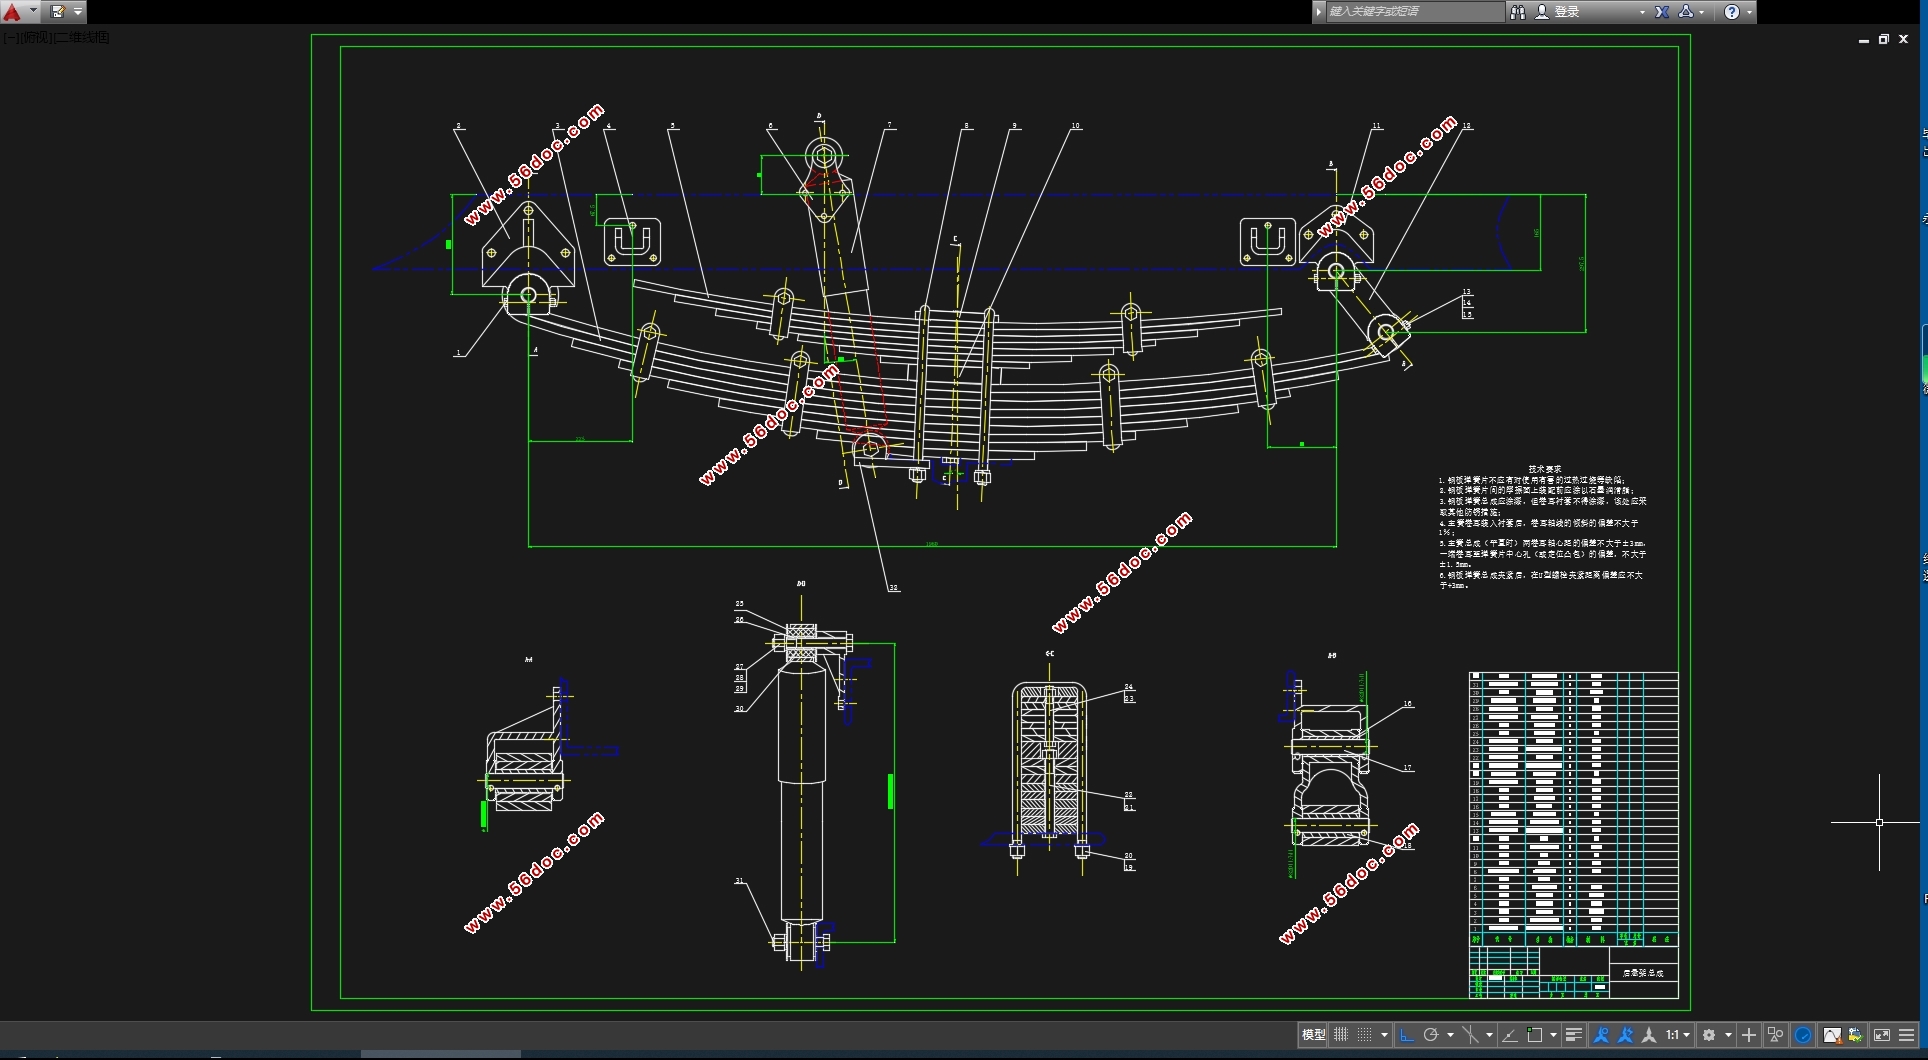Expand the search box arrow toggle
The height and width of the screenshot is (1060, 1928).
tap(1318, 12)
